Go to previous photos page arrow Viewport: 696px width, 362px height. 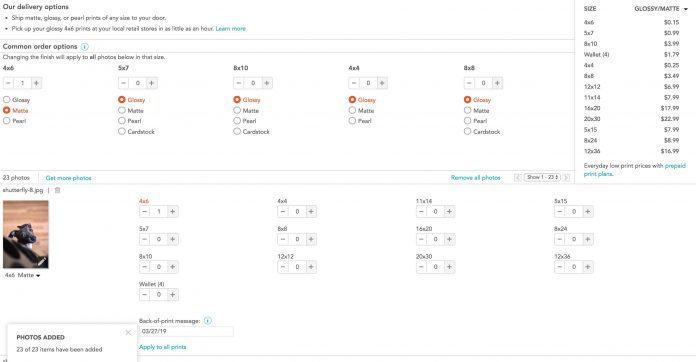(518, 177)
